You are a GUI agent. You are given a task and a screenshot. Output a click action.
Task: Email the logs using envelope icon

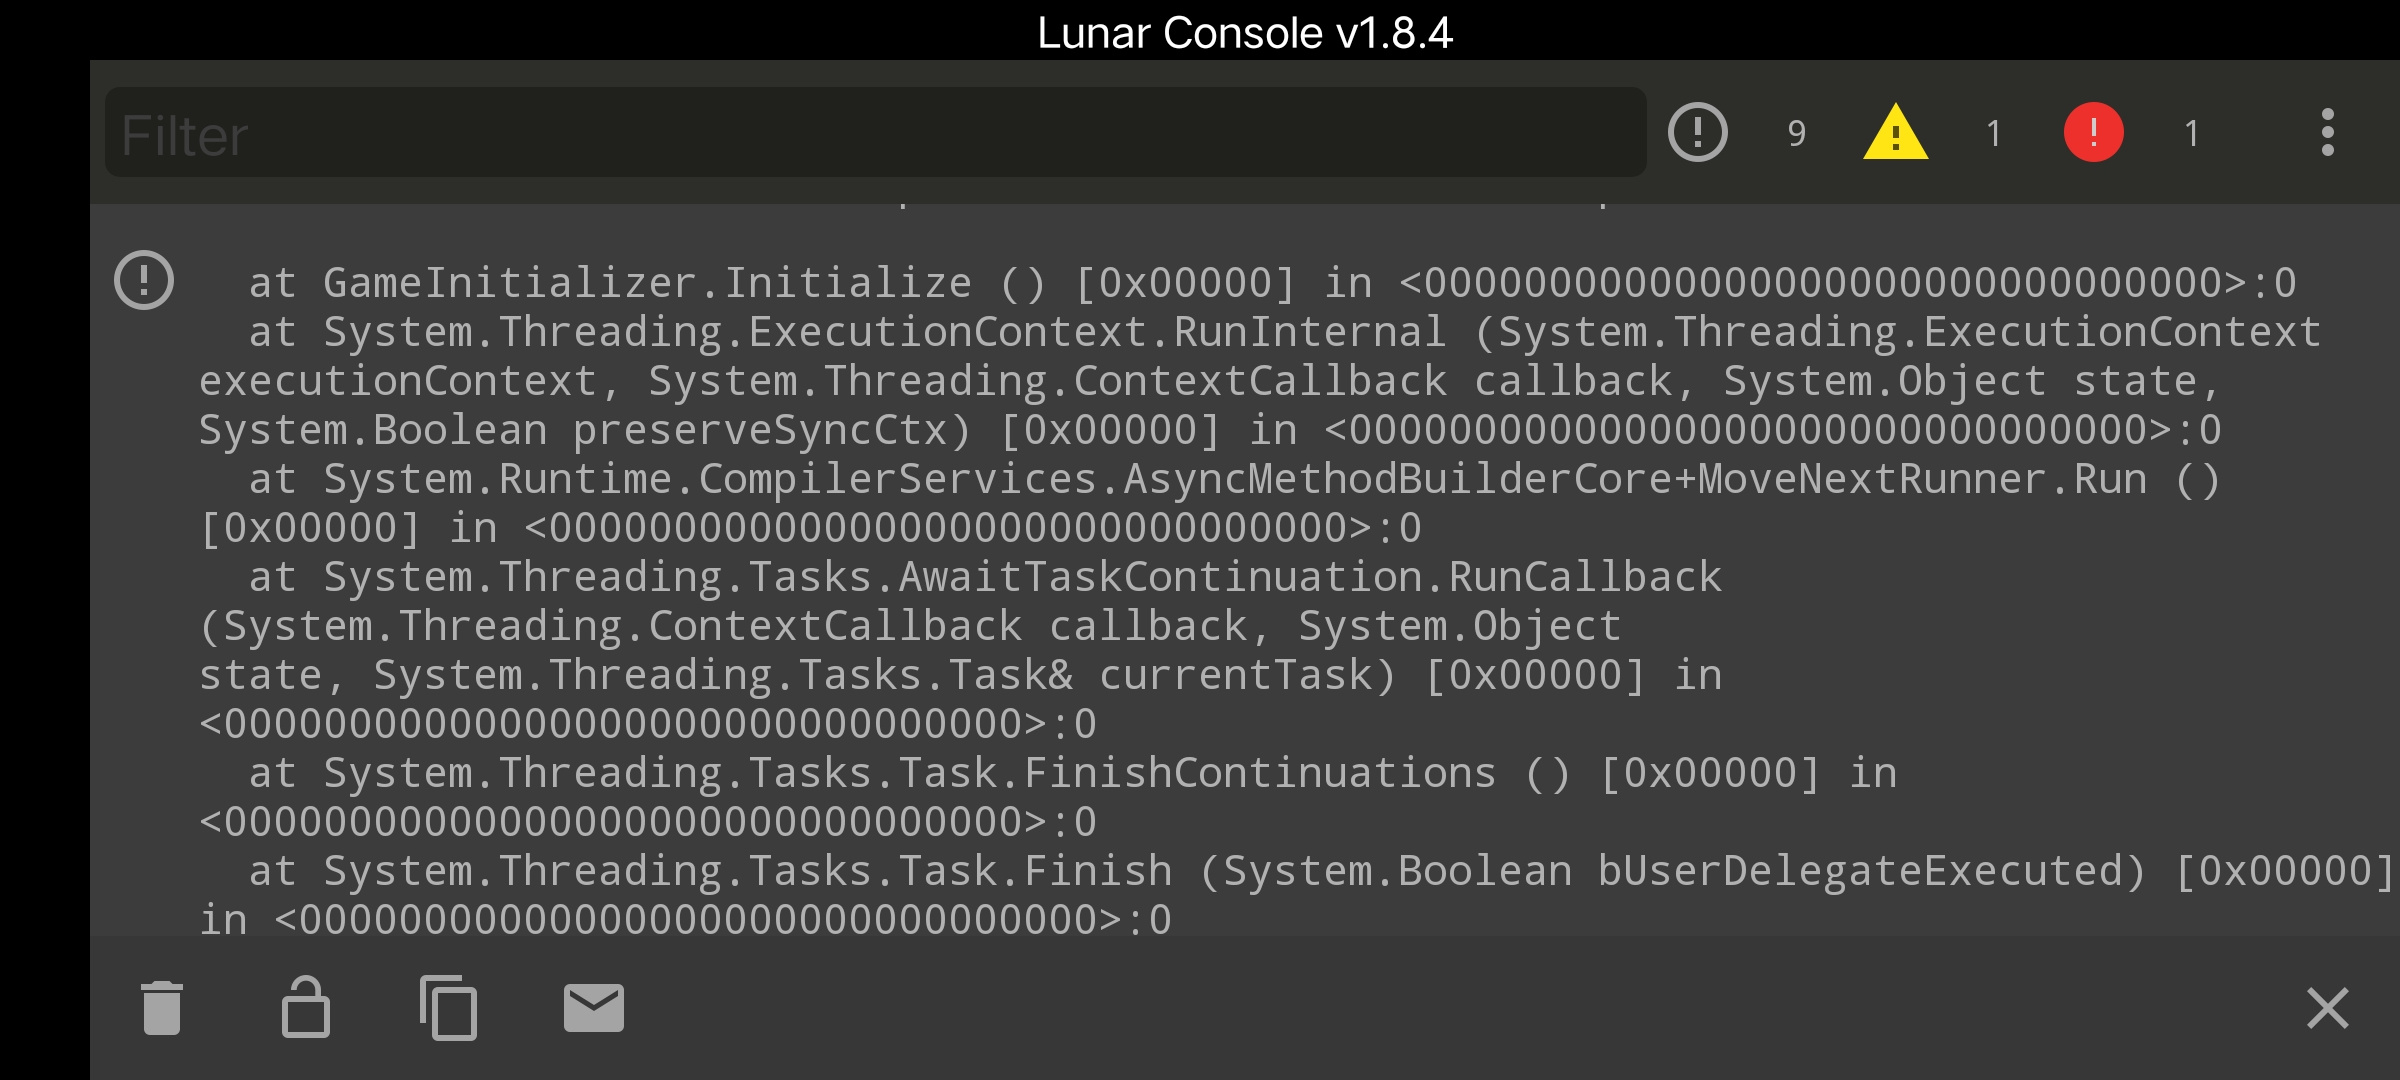(x=594, y=1007)
